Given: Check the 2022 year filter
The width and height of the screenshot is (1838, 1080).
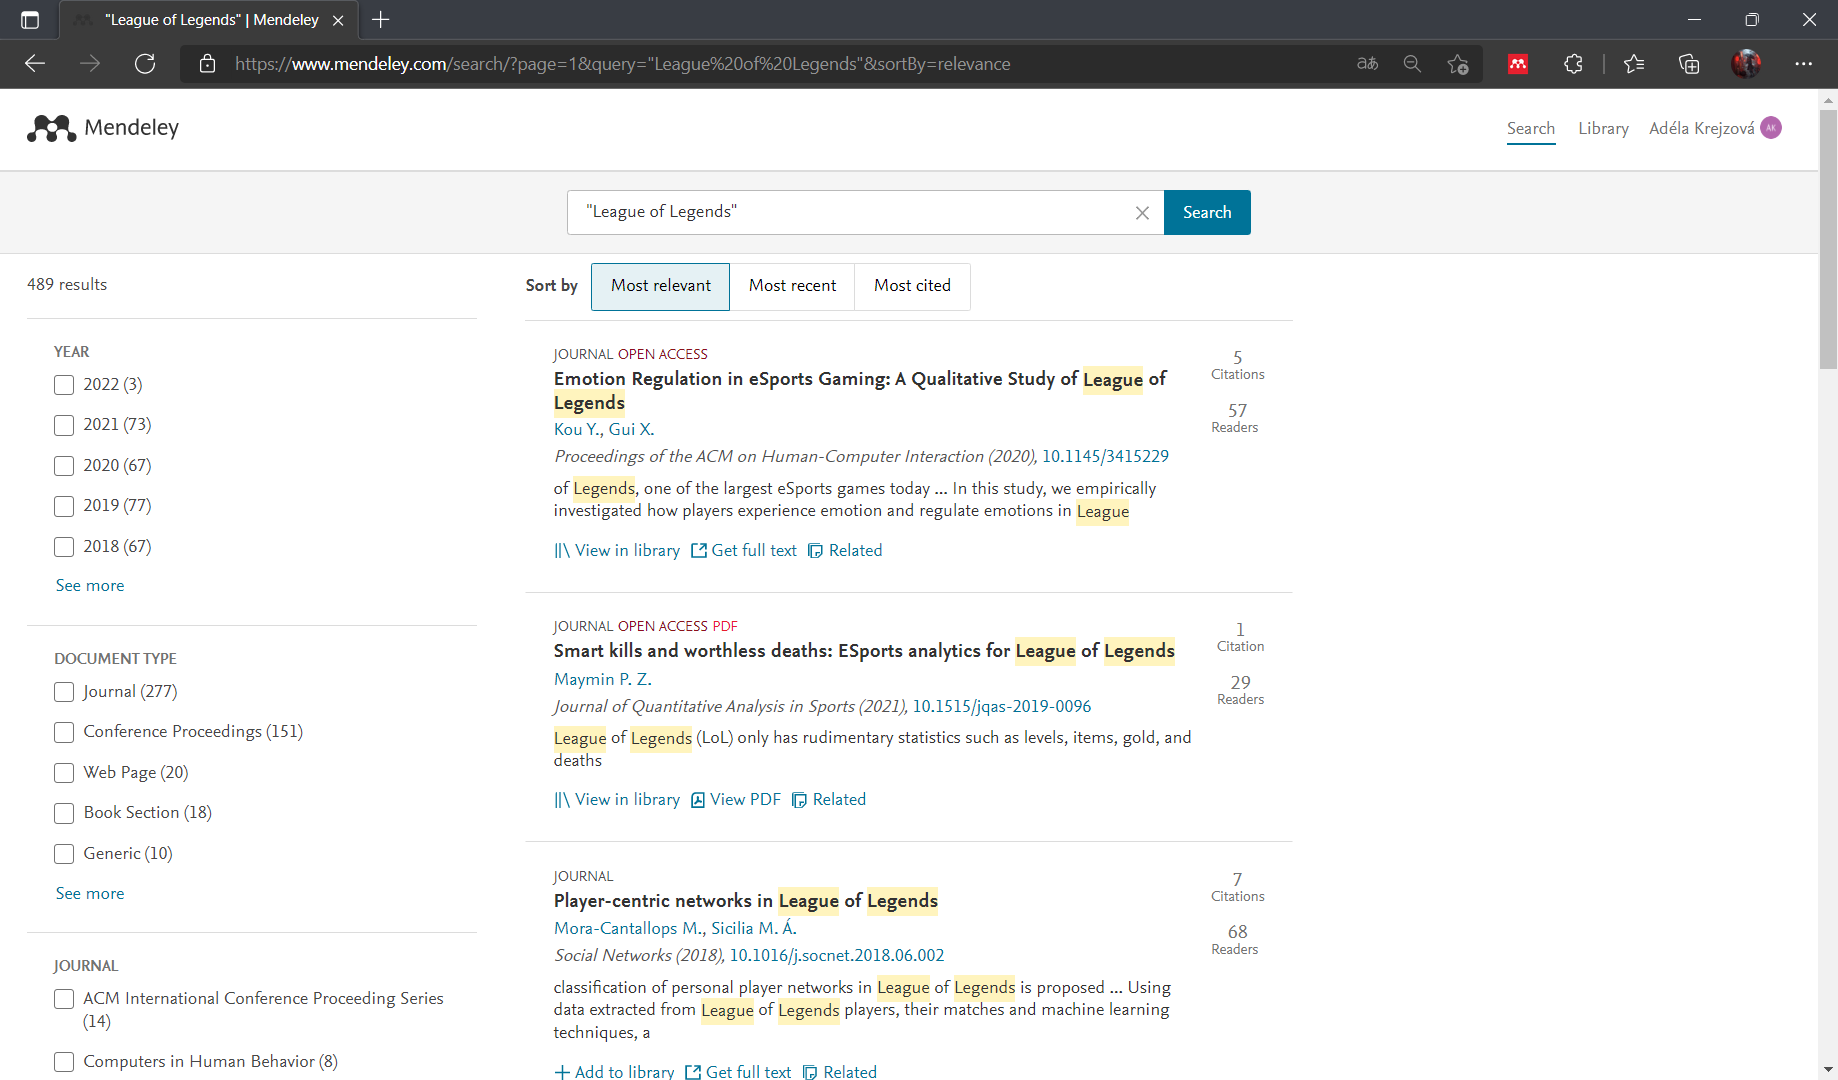Looking at the screenshot, I should [64, 385].
